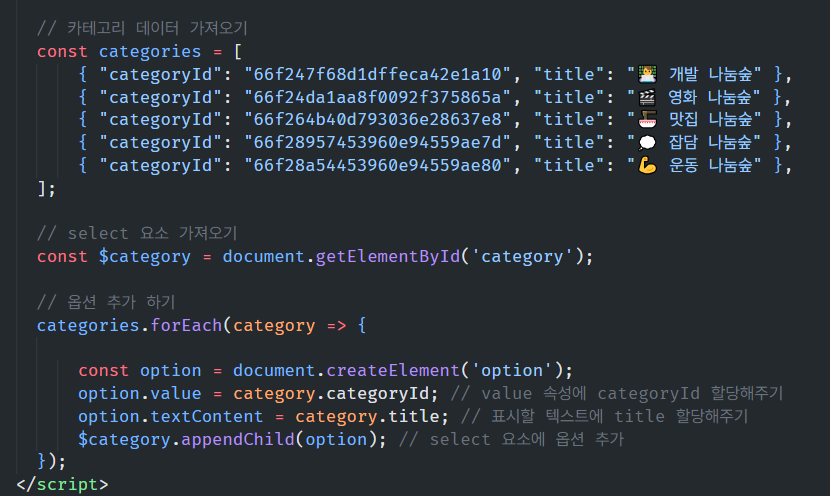The width and height of the screenshot is (830, 496).
Task: Click 'document' before getElementById
Action: (264, 256)
